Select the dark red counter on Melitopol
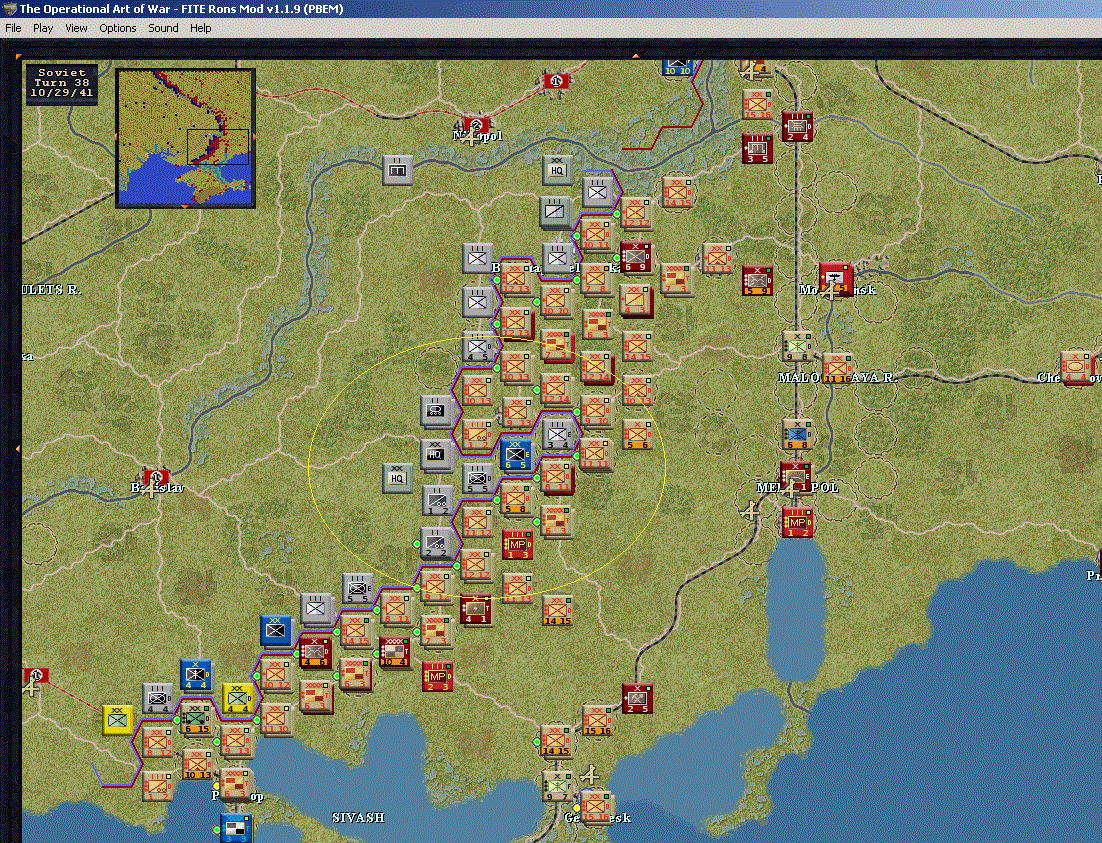 click(796, 477)
